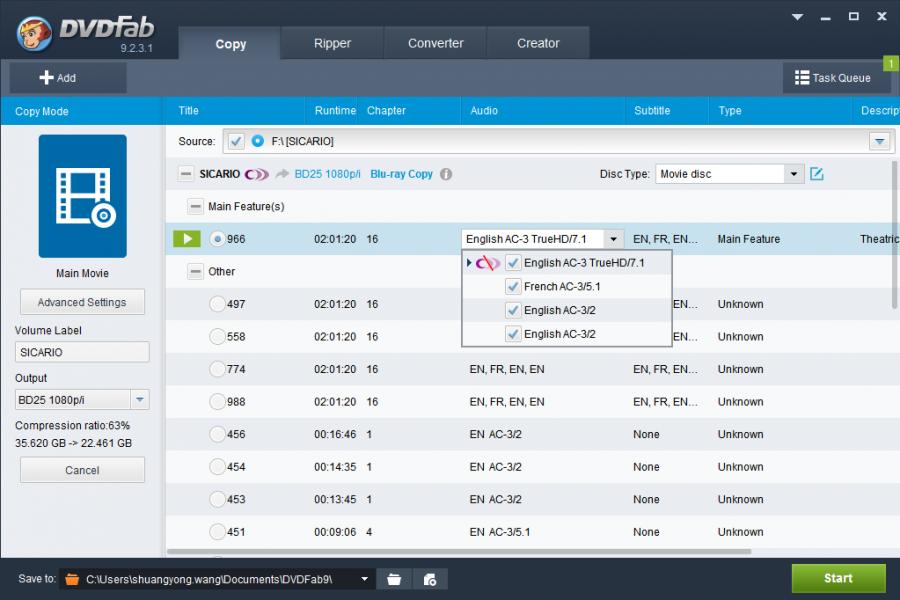Click the ISO image output icon
Screen dimensions: 900x600
tap(429, 579)
